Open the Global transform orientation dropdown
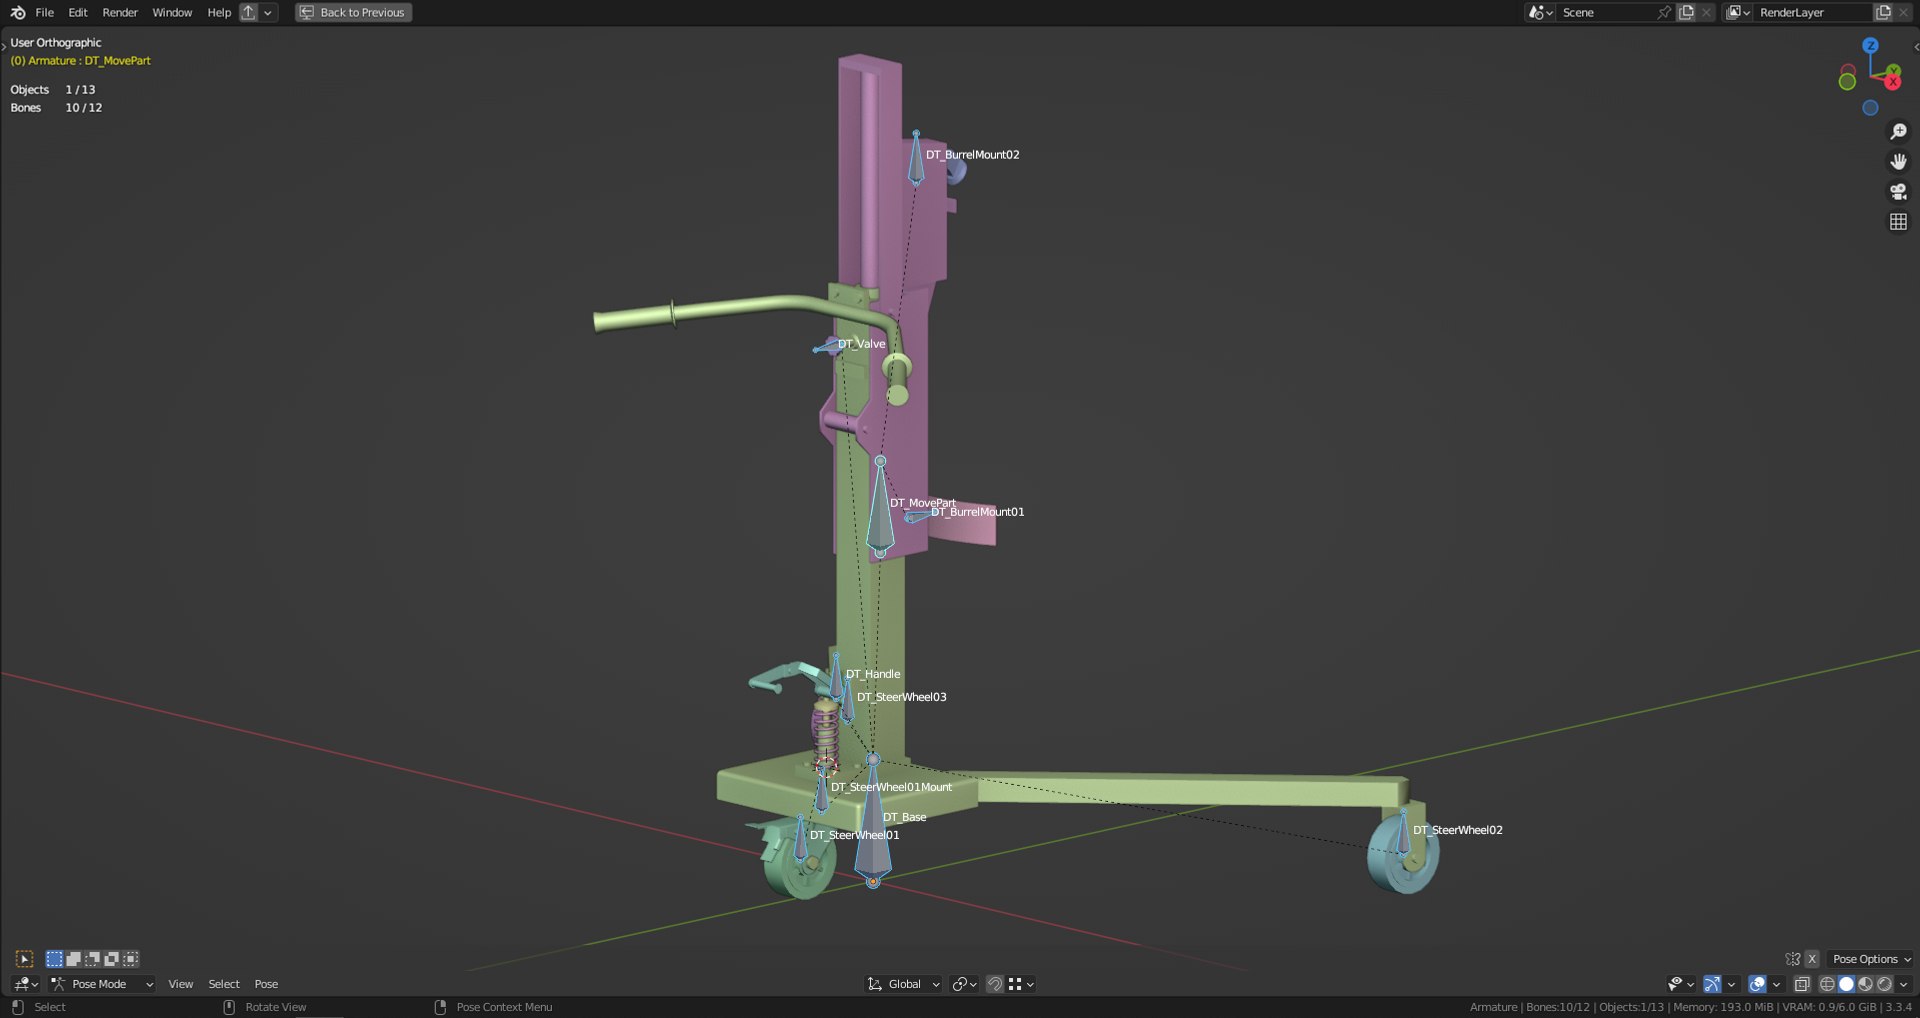The height and width of the screenshot is (1018, 1920). click(x=904, y=984)
